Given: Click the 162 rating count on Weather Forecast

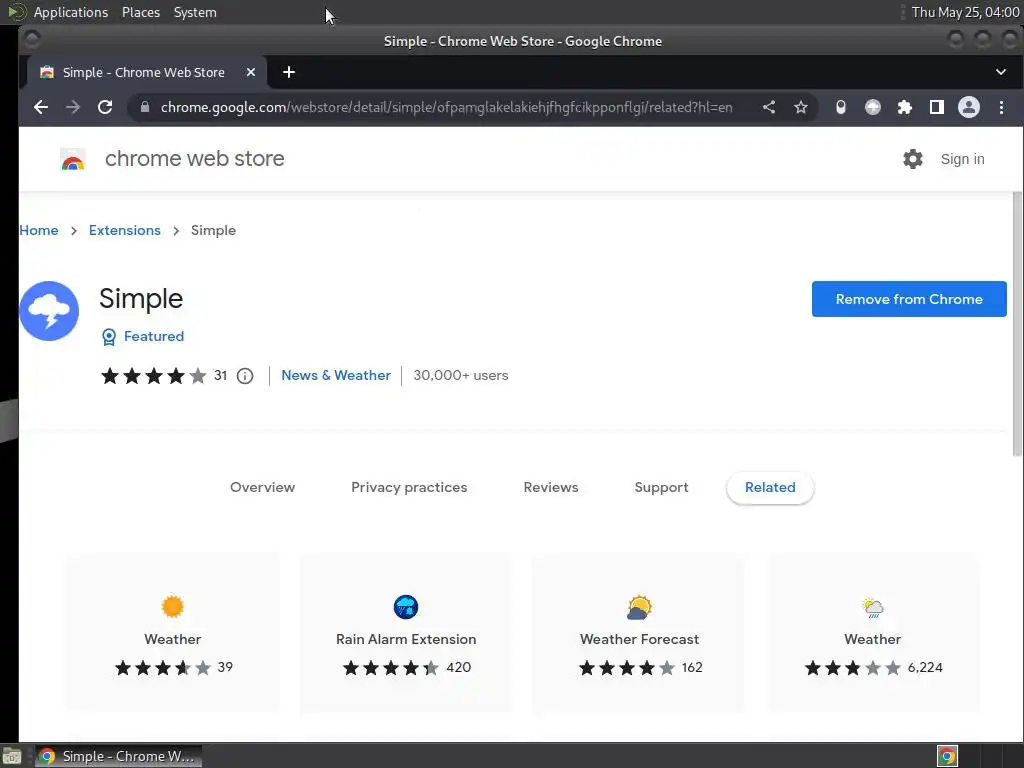Looking at the screenshot, I should tap(692, 667).
